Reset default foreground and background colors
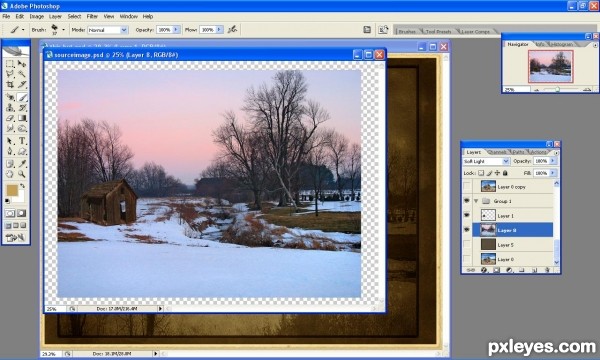 point(8,200)
